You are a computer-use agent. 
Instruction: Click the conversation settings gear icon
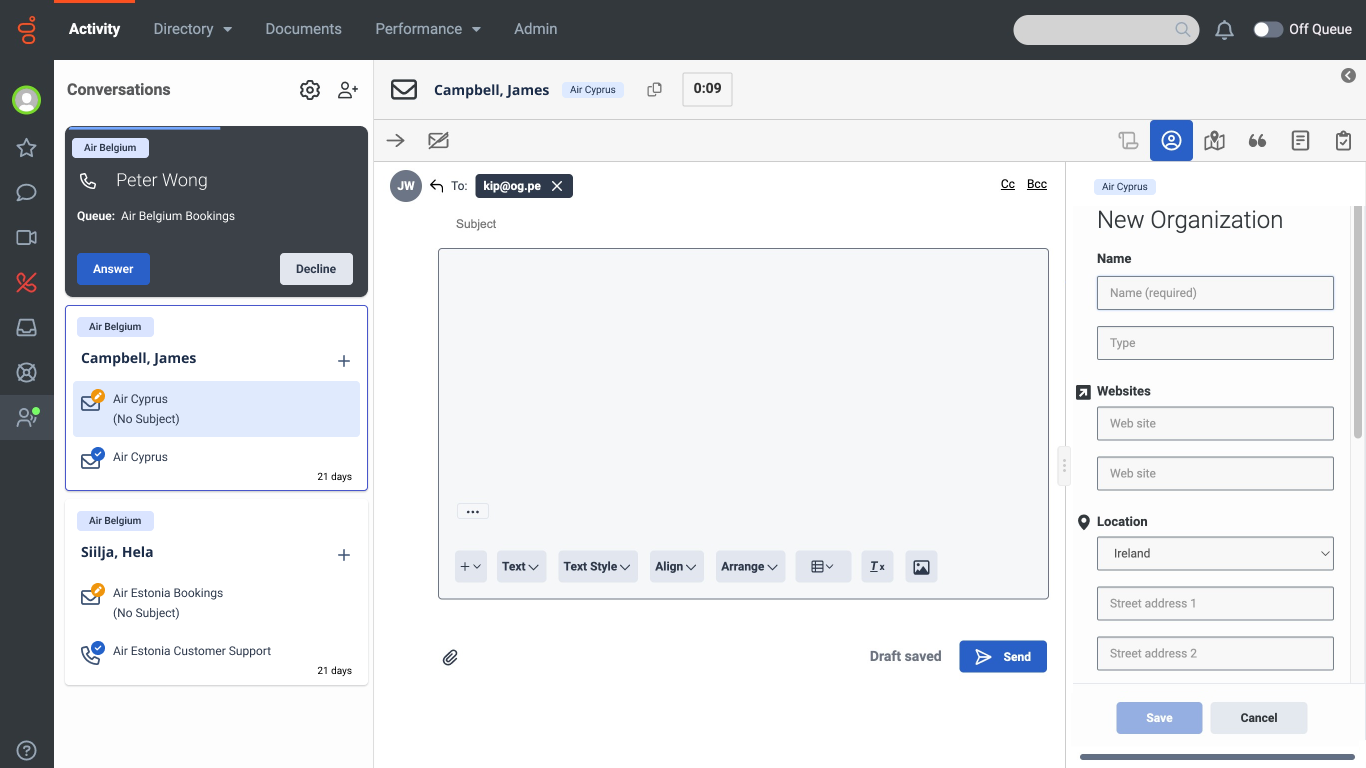[x=310, y=90]
